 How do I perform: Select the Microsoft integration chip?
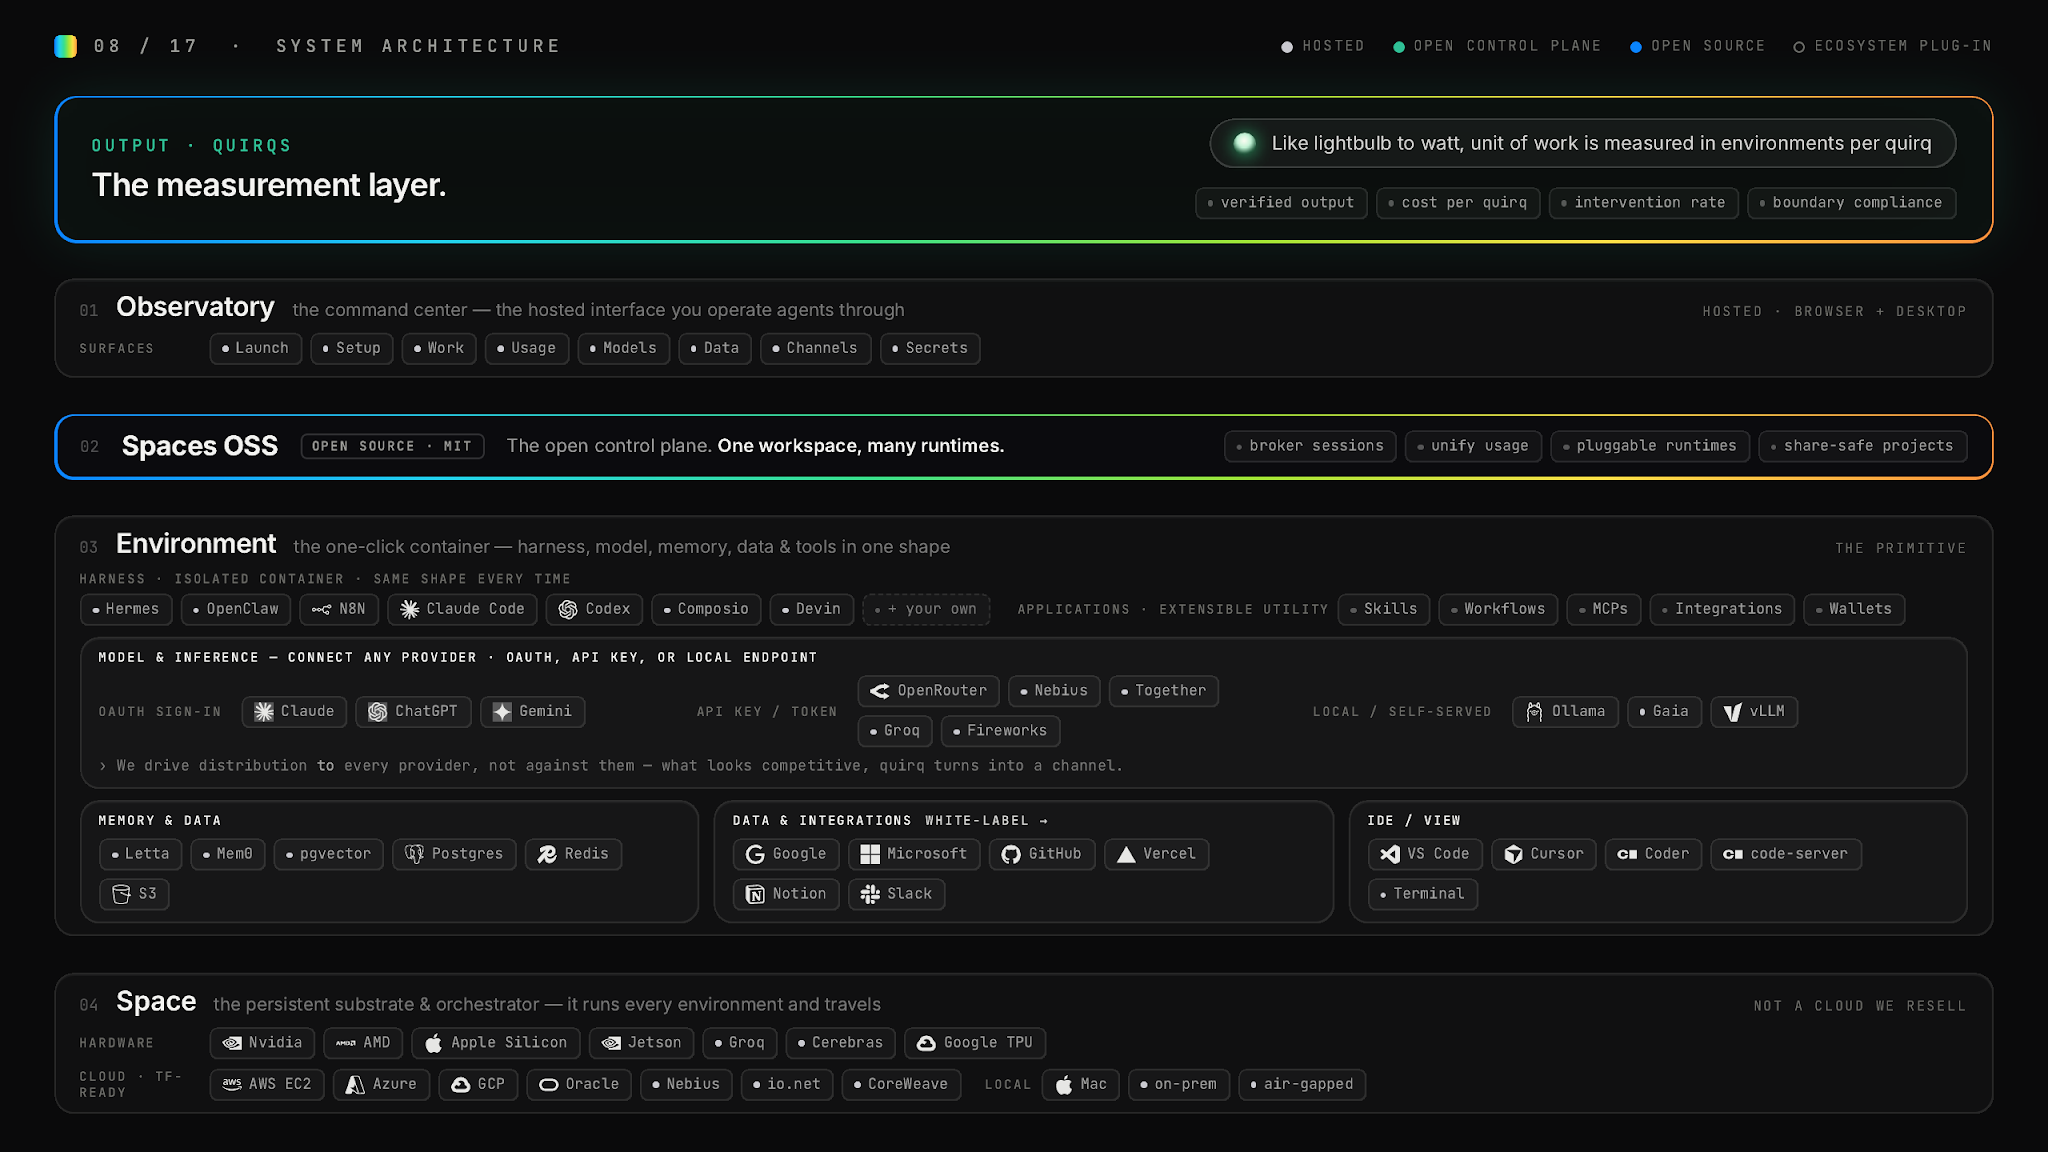pos(914,854)
